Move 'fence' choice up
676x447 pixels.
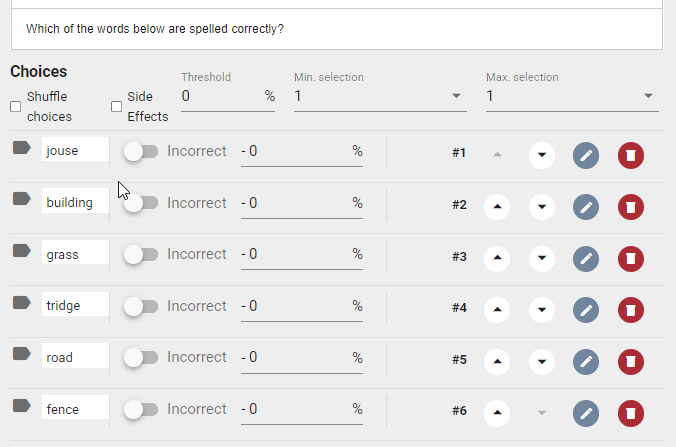pos(497,413)
